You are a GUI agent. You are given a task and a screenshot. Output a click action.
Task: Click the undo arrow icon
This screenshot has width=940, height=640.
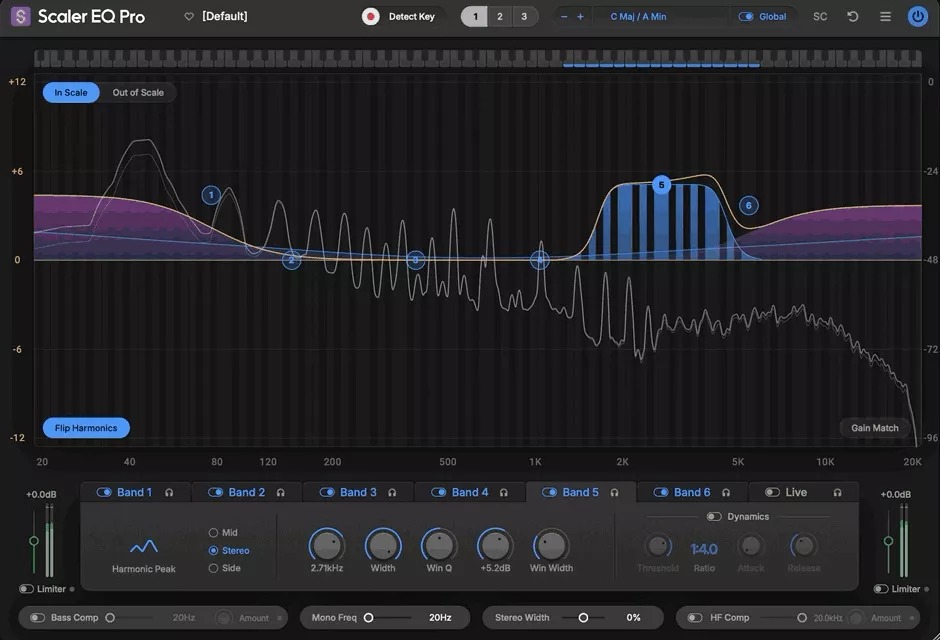point(852,17)
